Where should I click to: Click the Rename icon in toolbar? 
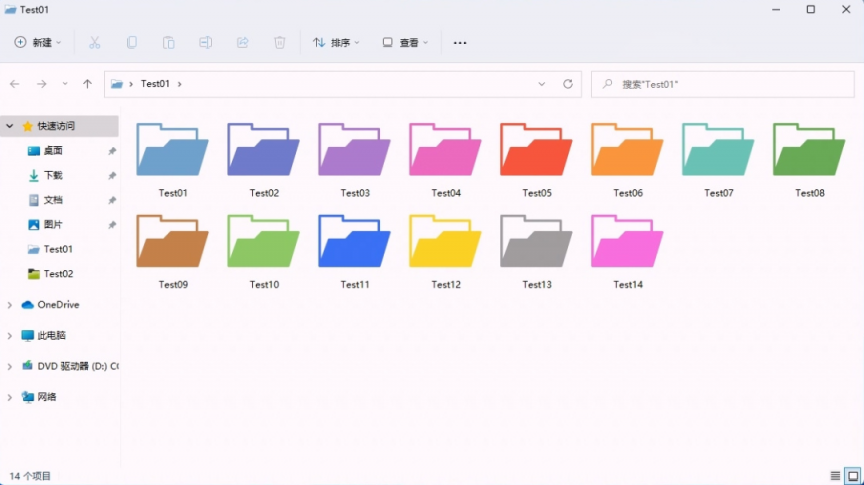pyautogui.click(x=205, y=43)
